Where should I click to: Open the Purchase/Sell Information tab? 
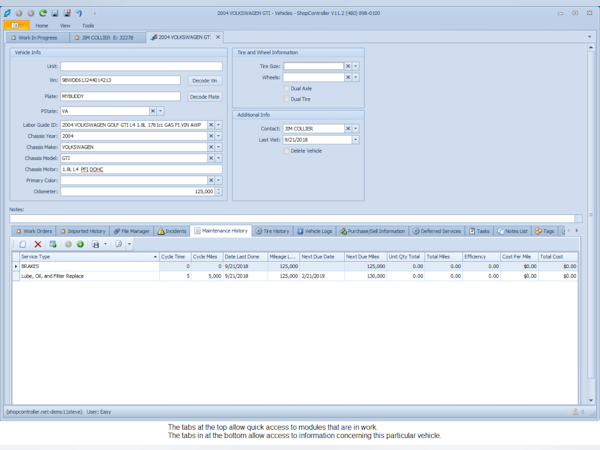click(x=372, y=231)
